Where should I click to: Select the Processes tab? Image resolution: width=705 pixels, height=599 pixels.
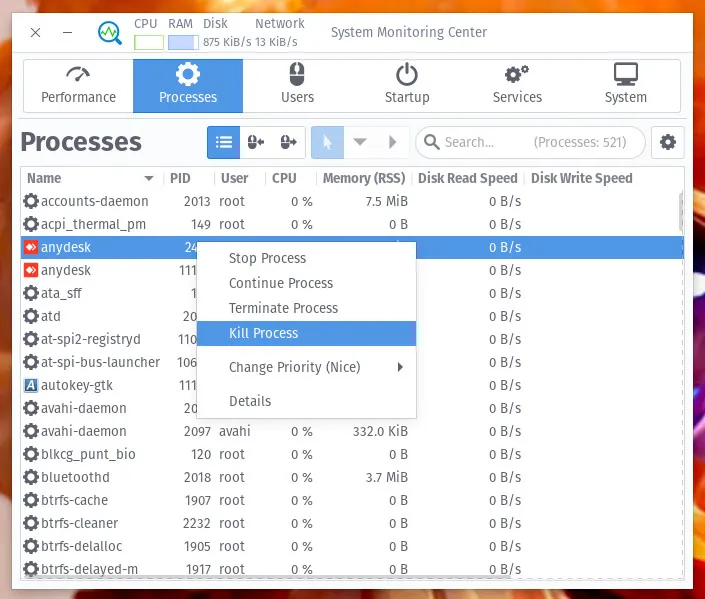coord(188,85)
